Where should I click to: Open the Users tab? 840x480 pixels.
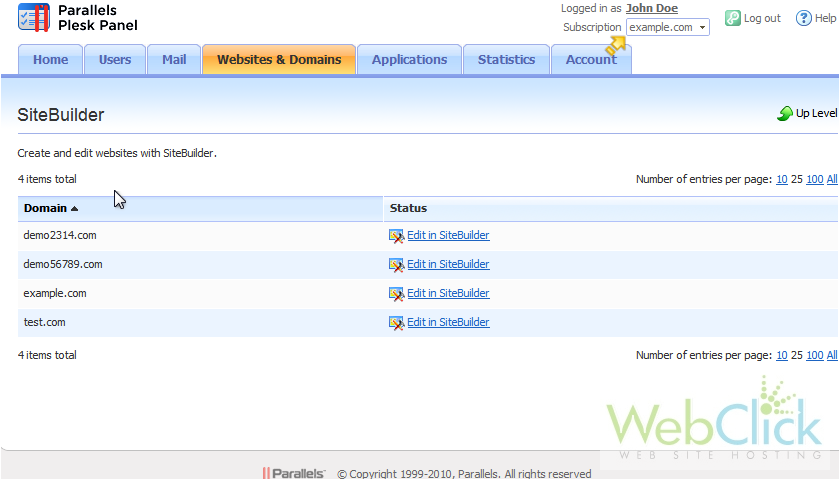115,59
